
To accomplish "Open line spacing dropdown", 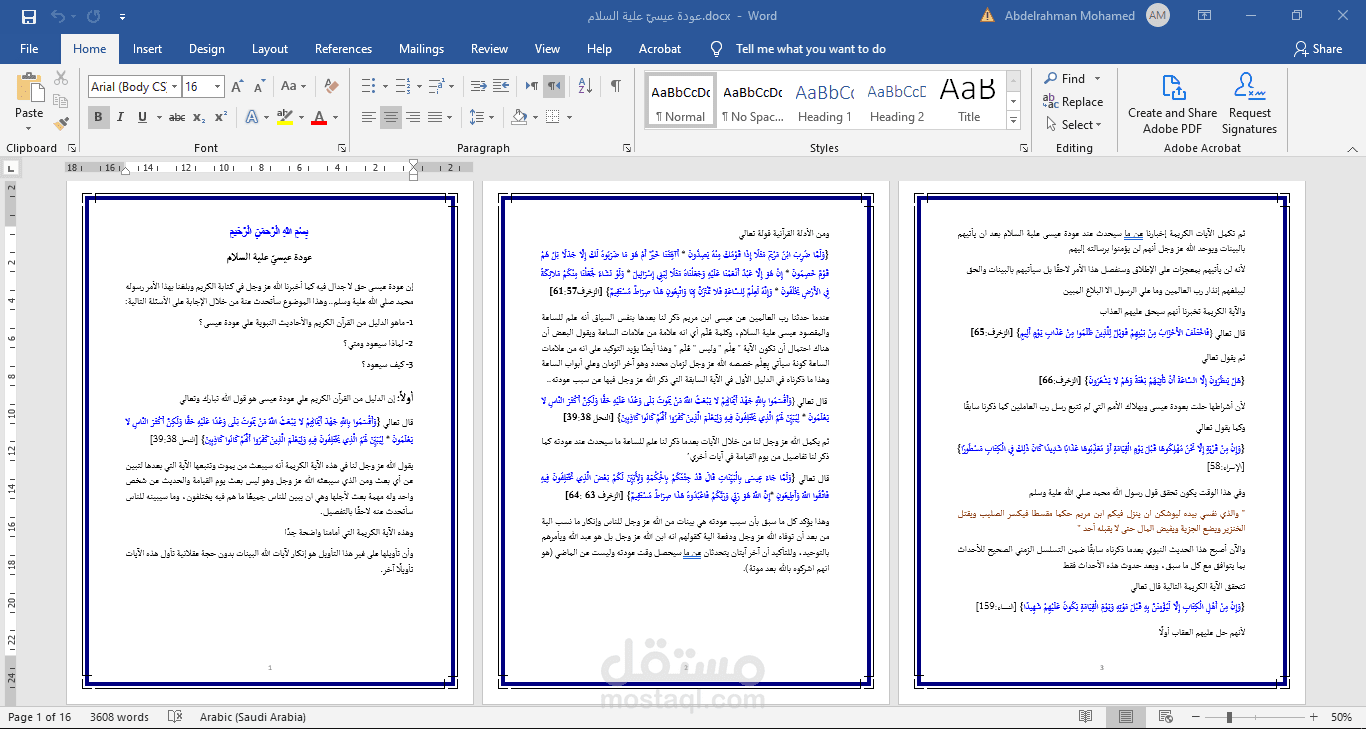I will pos(489,117).
